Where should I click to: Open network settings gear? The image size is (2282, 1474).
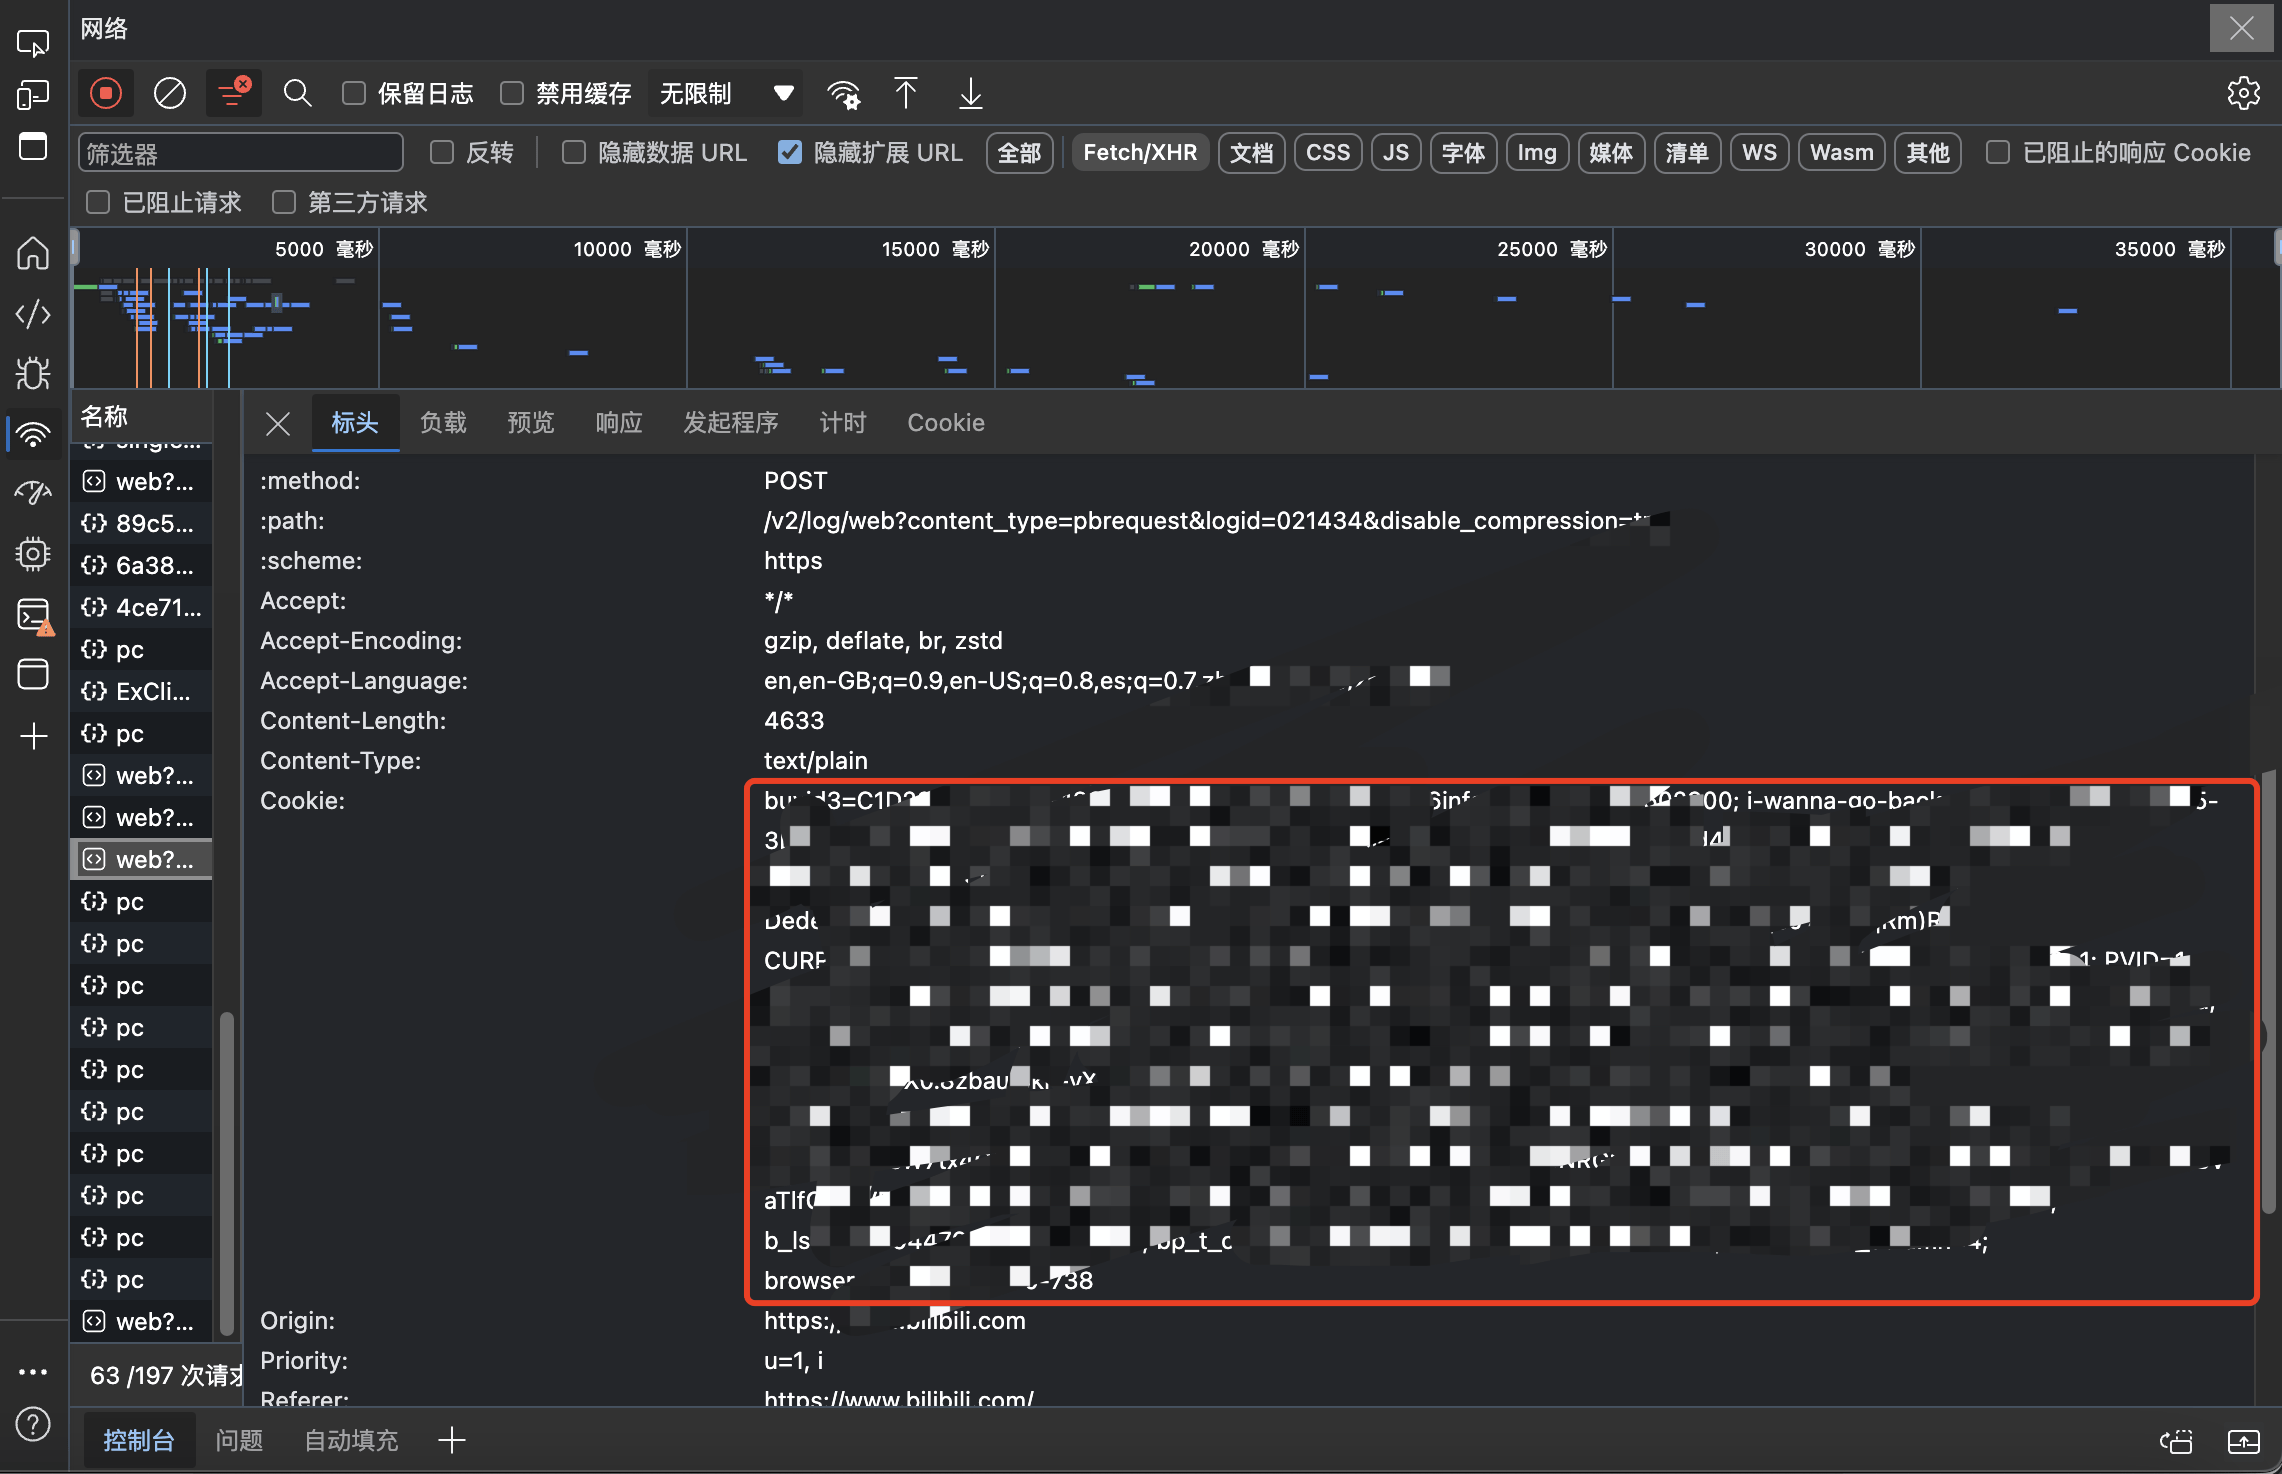(x=2243, y=93)
